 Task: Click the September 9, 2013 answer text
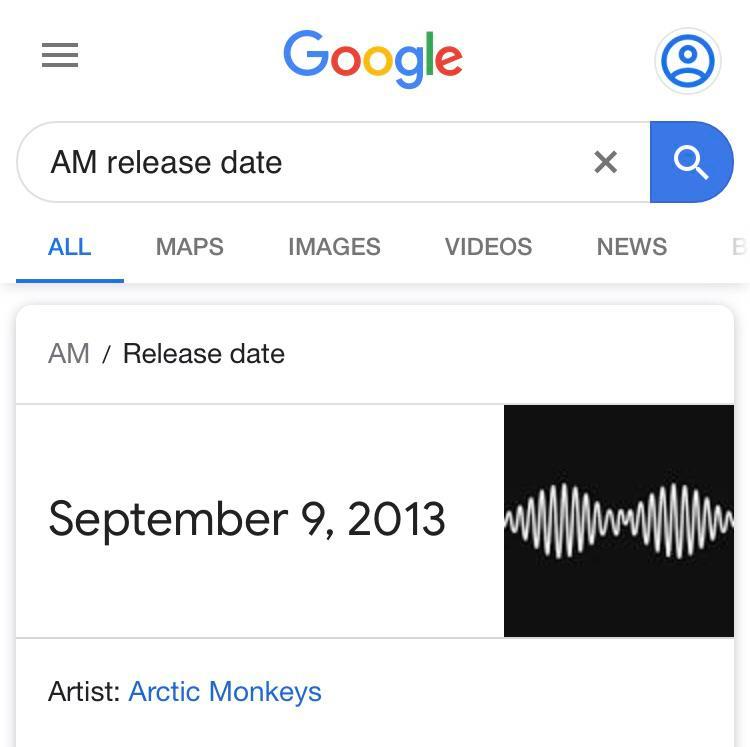click(x=246, y=519)
